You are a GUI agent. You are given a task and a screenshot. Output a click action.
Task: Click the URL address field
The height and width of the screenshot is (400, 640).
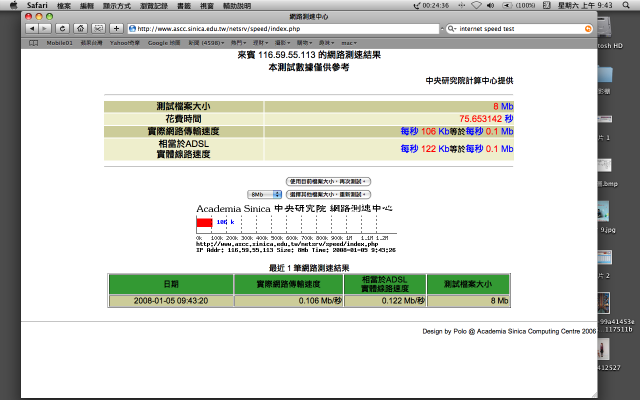coord(284,29)
